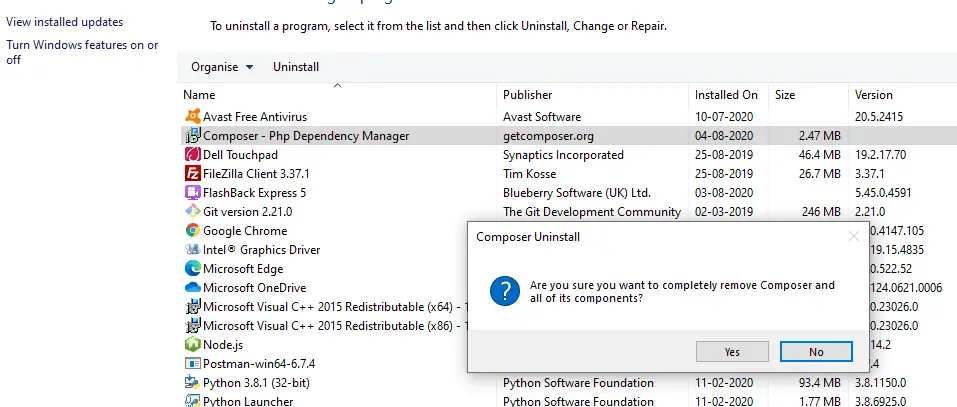Click the 246 MB size value
The image size is (957, 407).
(x=822, y=212)
